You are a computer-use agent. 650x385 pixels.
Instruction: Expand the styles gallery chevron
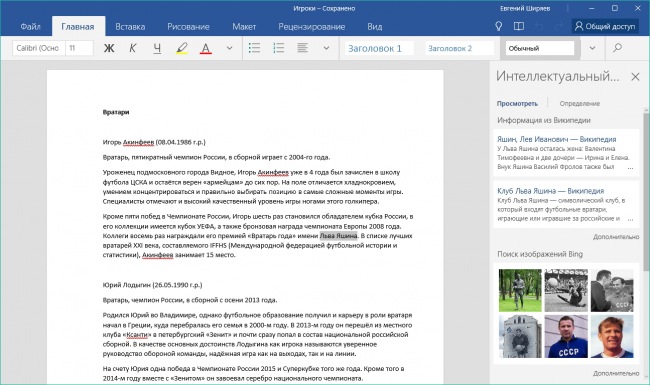tap(592, 48)
